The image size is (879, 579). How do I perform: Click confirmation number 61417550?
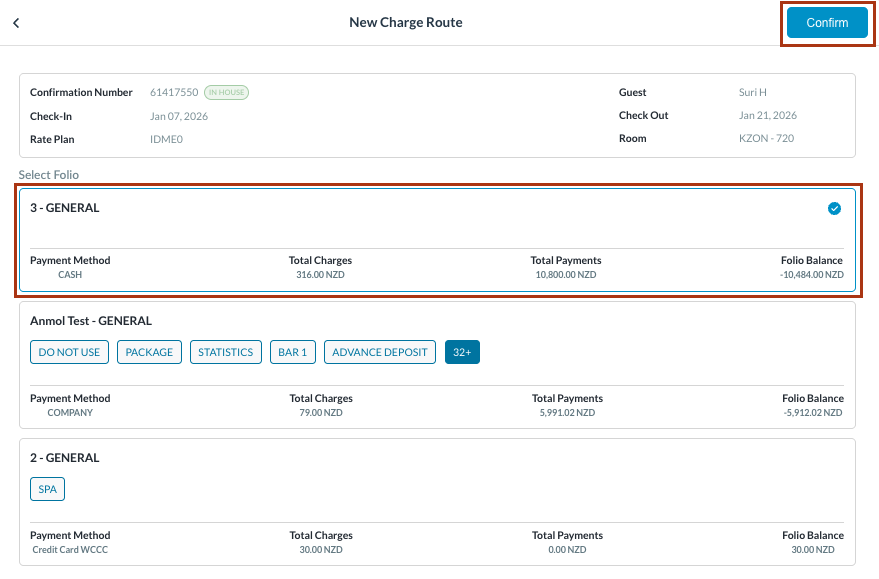[174, 93]
